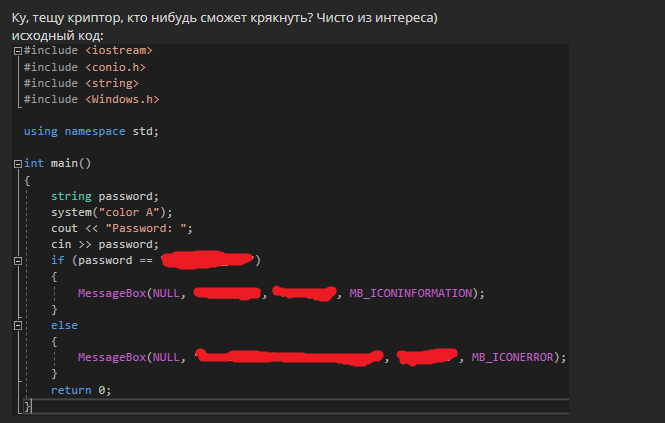Screen dimensions: 665x423
Task: Click the 'using namespace std;' line
Action: [91, 131]
